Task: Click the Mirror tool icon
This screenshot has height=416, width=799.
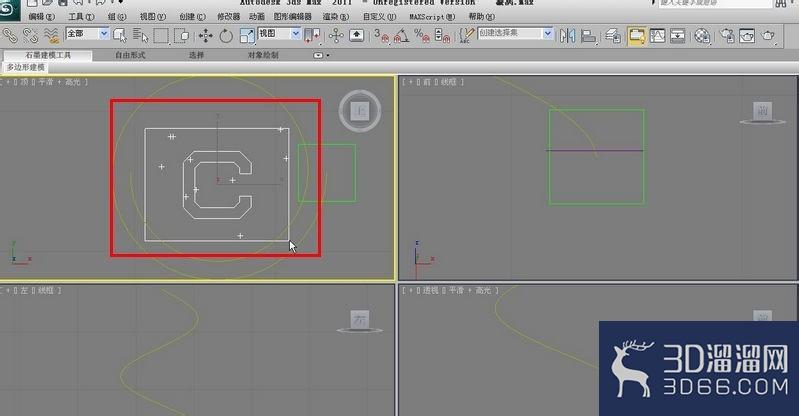Action: (567, 36)
